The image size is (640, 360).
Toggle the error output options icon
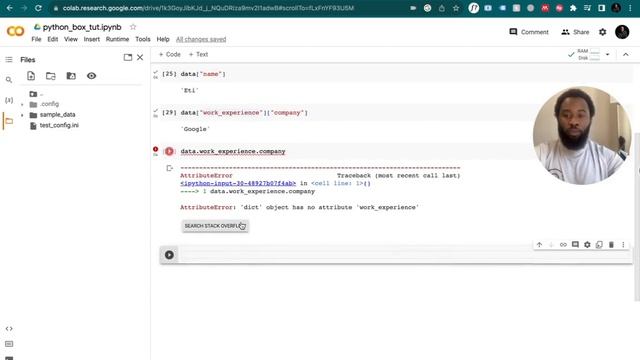170,168
